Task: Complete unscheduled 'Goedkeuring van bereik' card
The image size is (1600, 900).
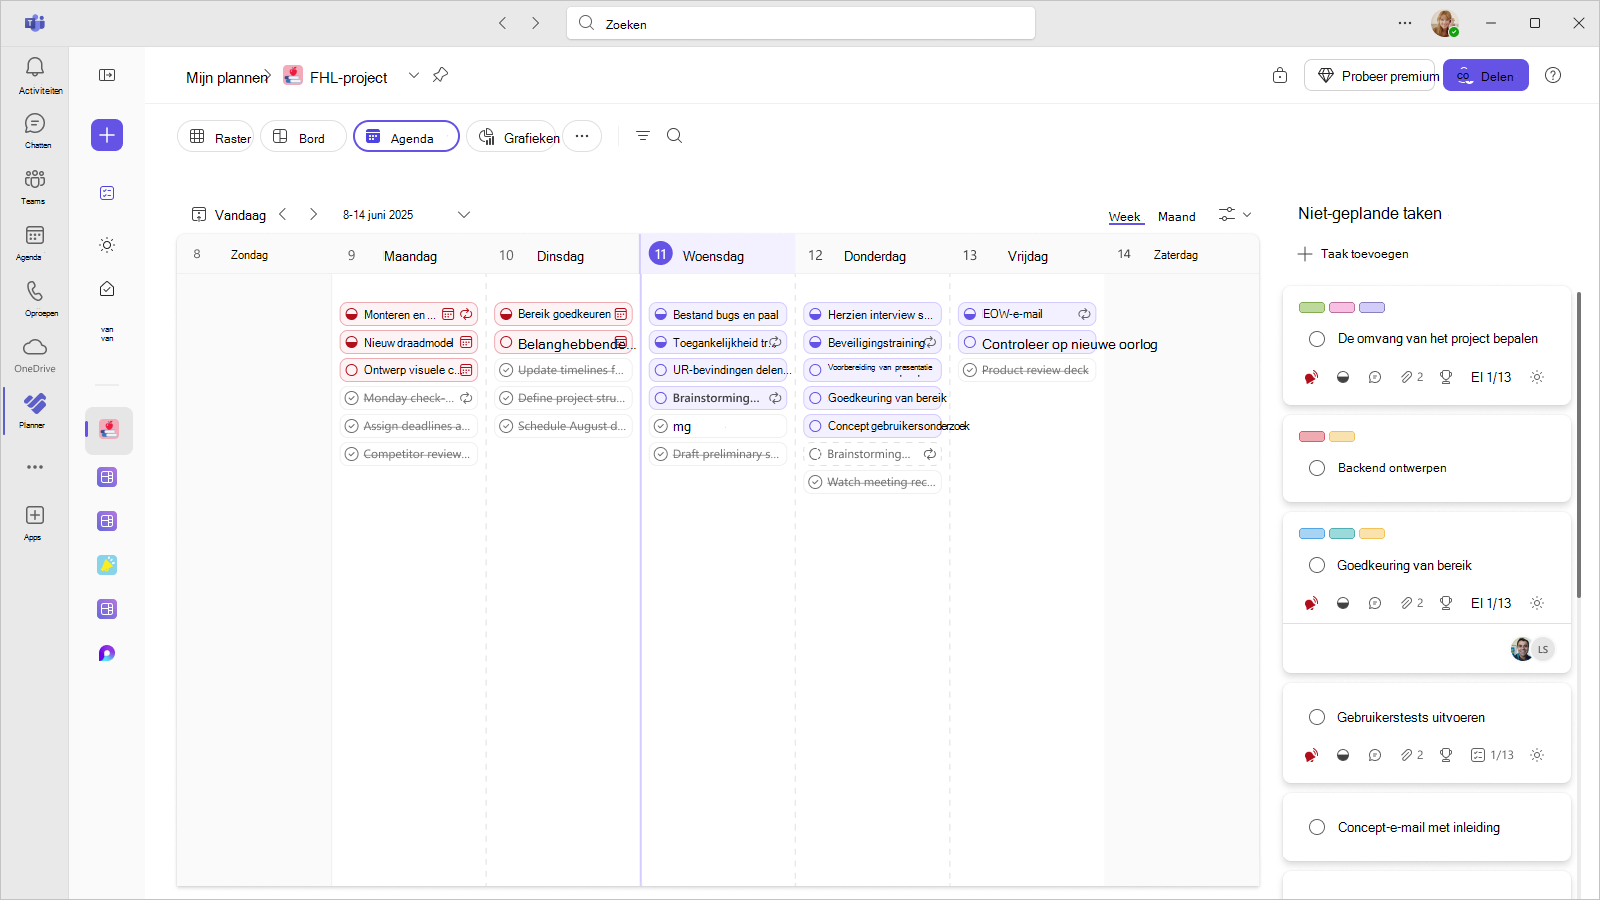Action: [1317, 565]
